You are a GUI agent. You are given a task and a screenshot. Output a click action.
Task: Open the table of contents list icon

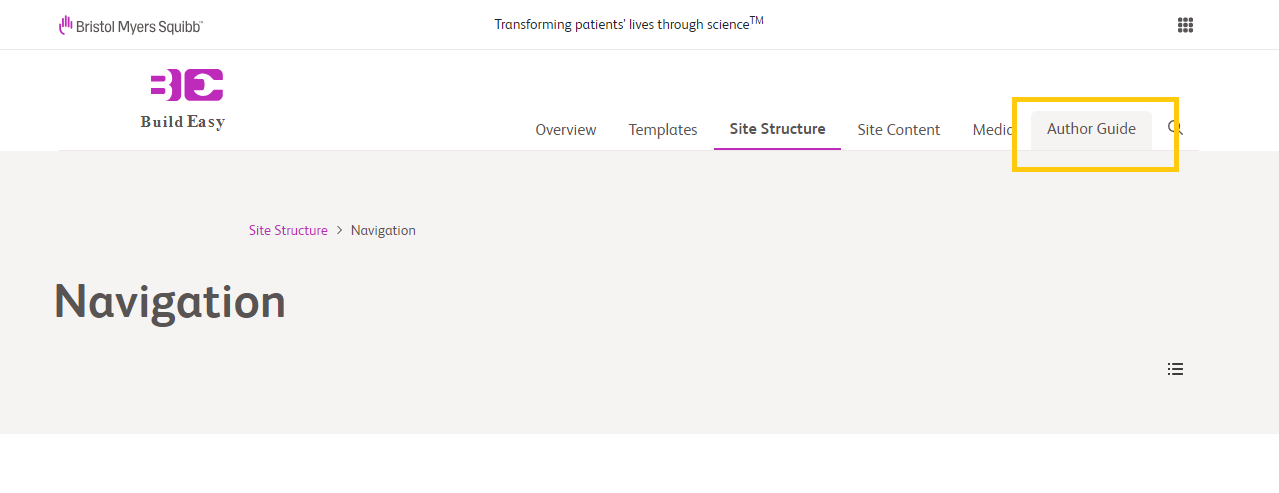1175,369
